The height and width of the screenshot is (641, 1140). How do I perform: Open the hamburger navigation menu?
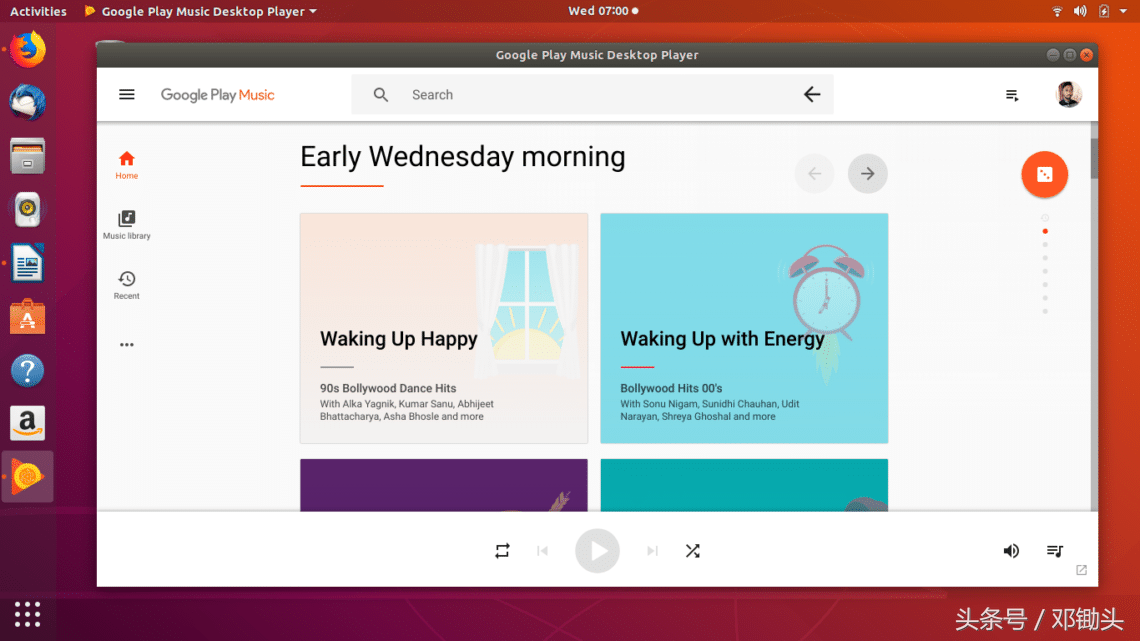127,94
